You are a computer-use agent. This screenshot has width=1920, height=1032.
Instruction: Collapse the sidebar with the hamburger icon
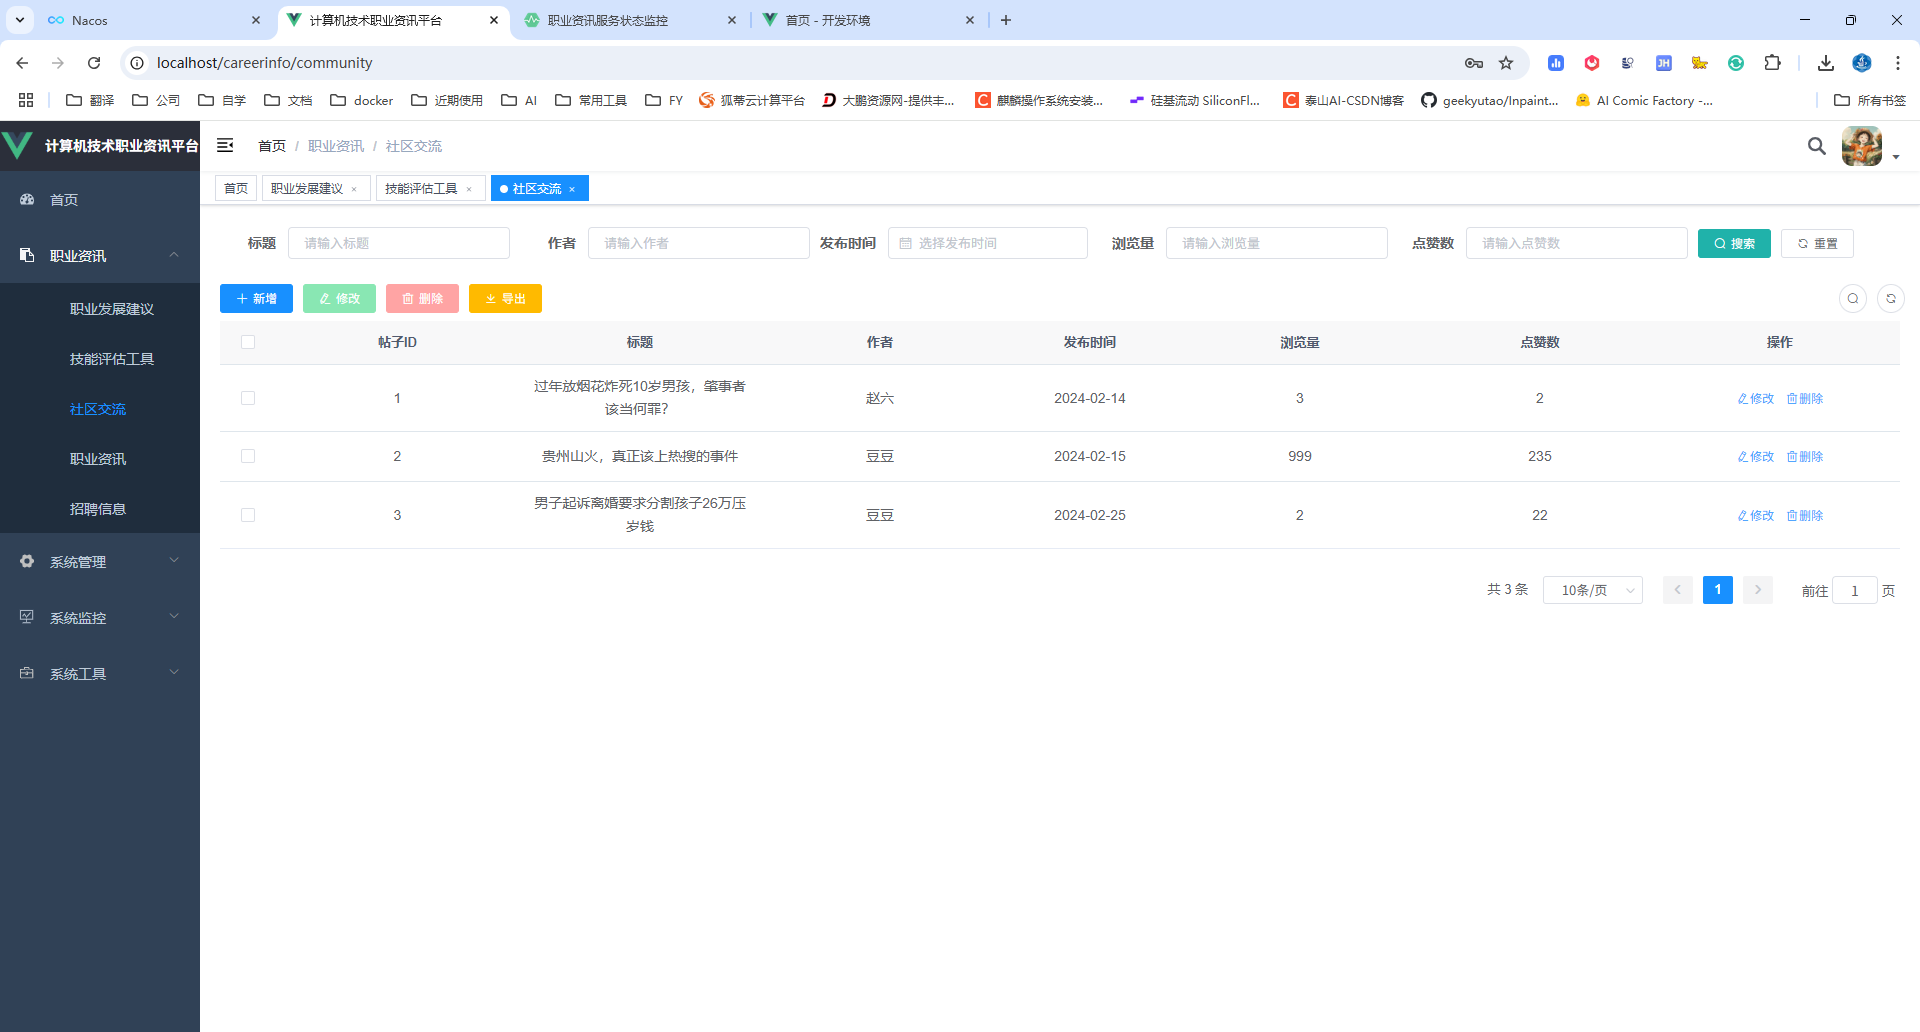[x=225, y=145]
